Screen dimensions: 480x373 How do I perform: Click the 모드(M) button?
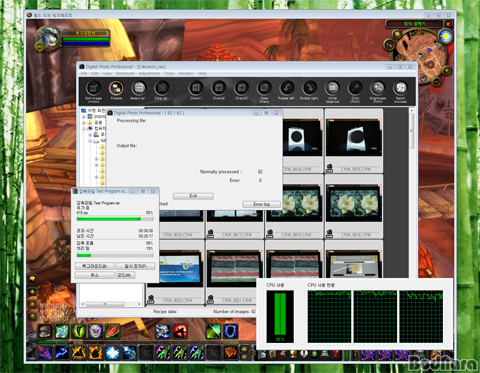coord(125,275)
